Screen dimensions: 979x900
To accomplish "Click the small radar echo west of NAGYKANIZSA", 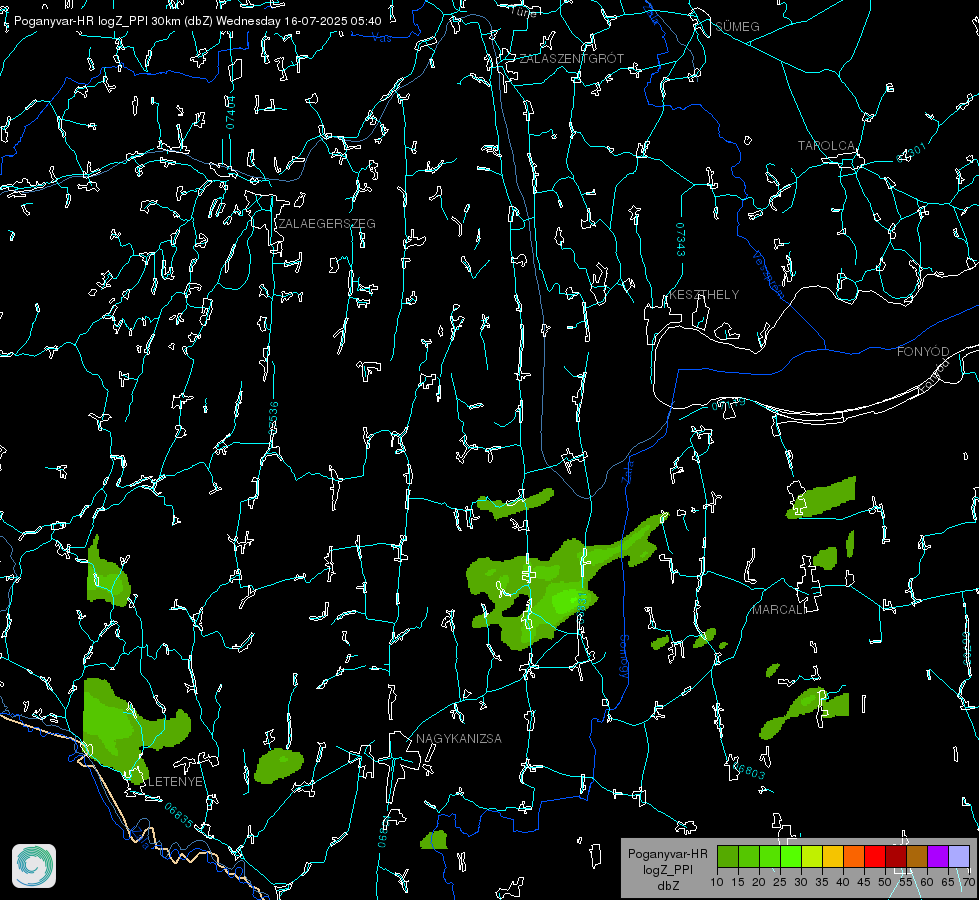I will 278,765.
